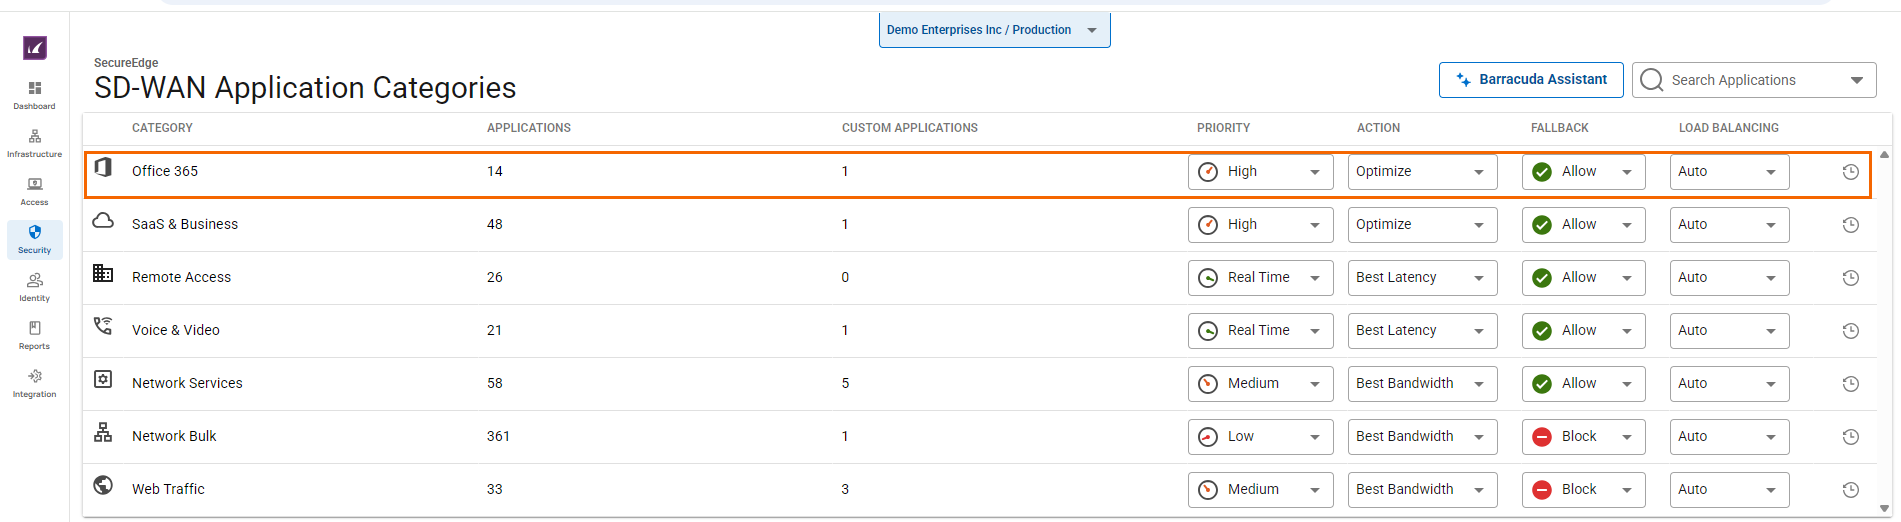Select the Identity sidebar icon
Viewport: 1901px width, 522px height.
(34, 286)
